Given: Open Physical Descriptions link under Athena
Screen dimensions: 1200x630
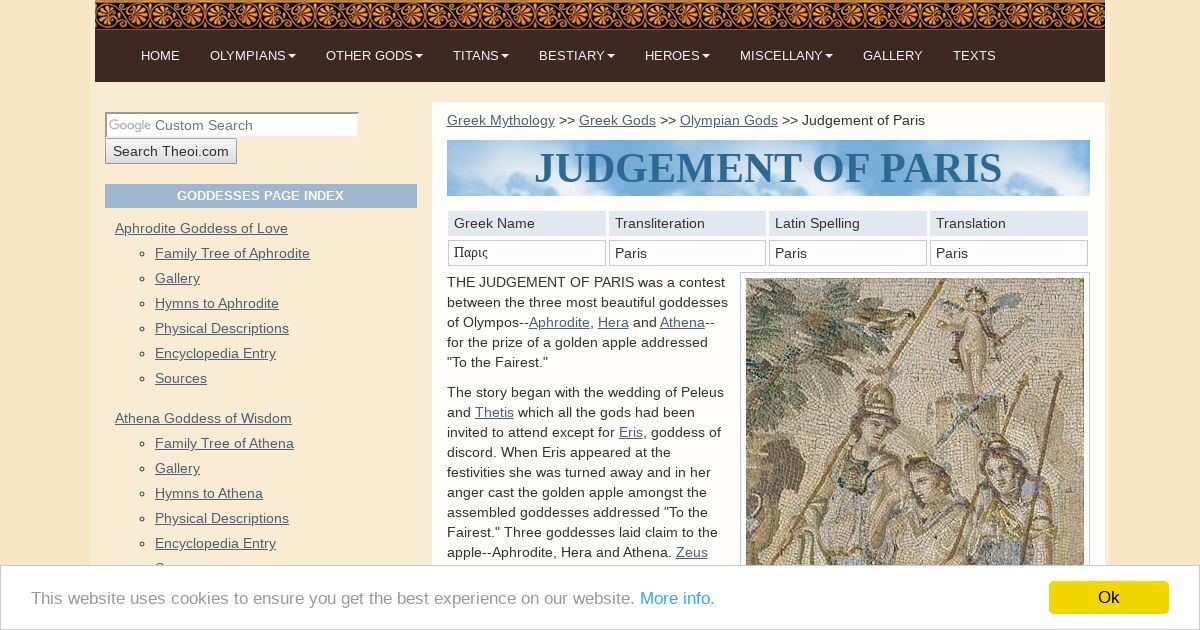Looking at the screenshot, I should tap(222, 518).
